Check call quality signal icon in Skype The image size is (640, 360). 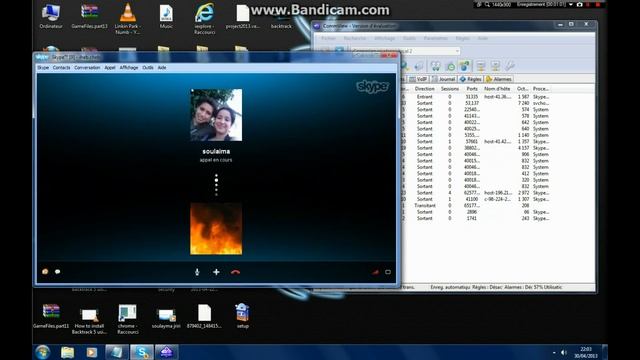pyautogui.click(x=375, y=272)
